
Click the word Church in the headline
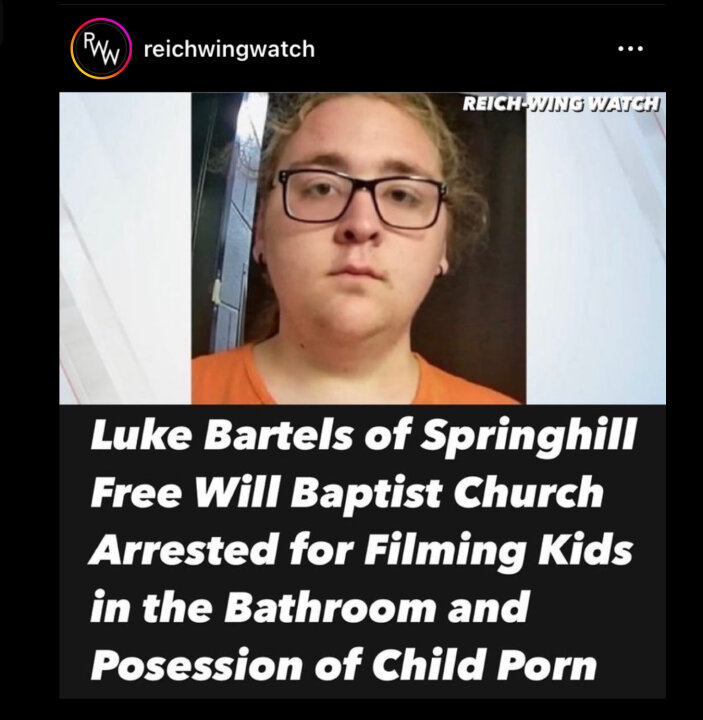tap(528, 492)
